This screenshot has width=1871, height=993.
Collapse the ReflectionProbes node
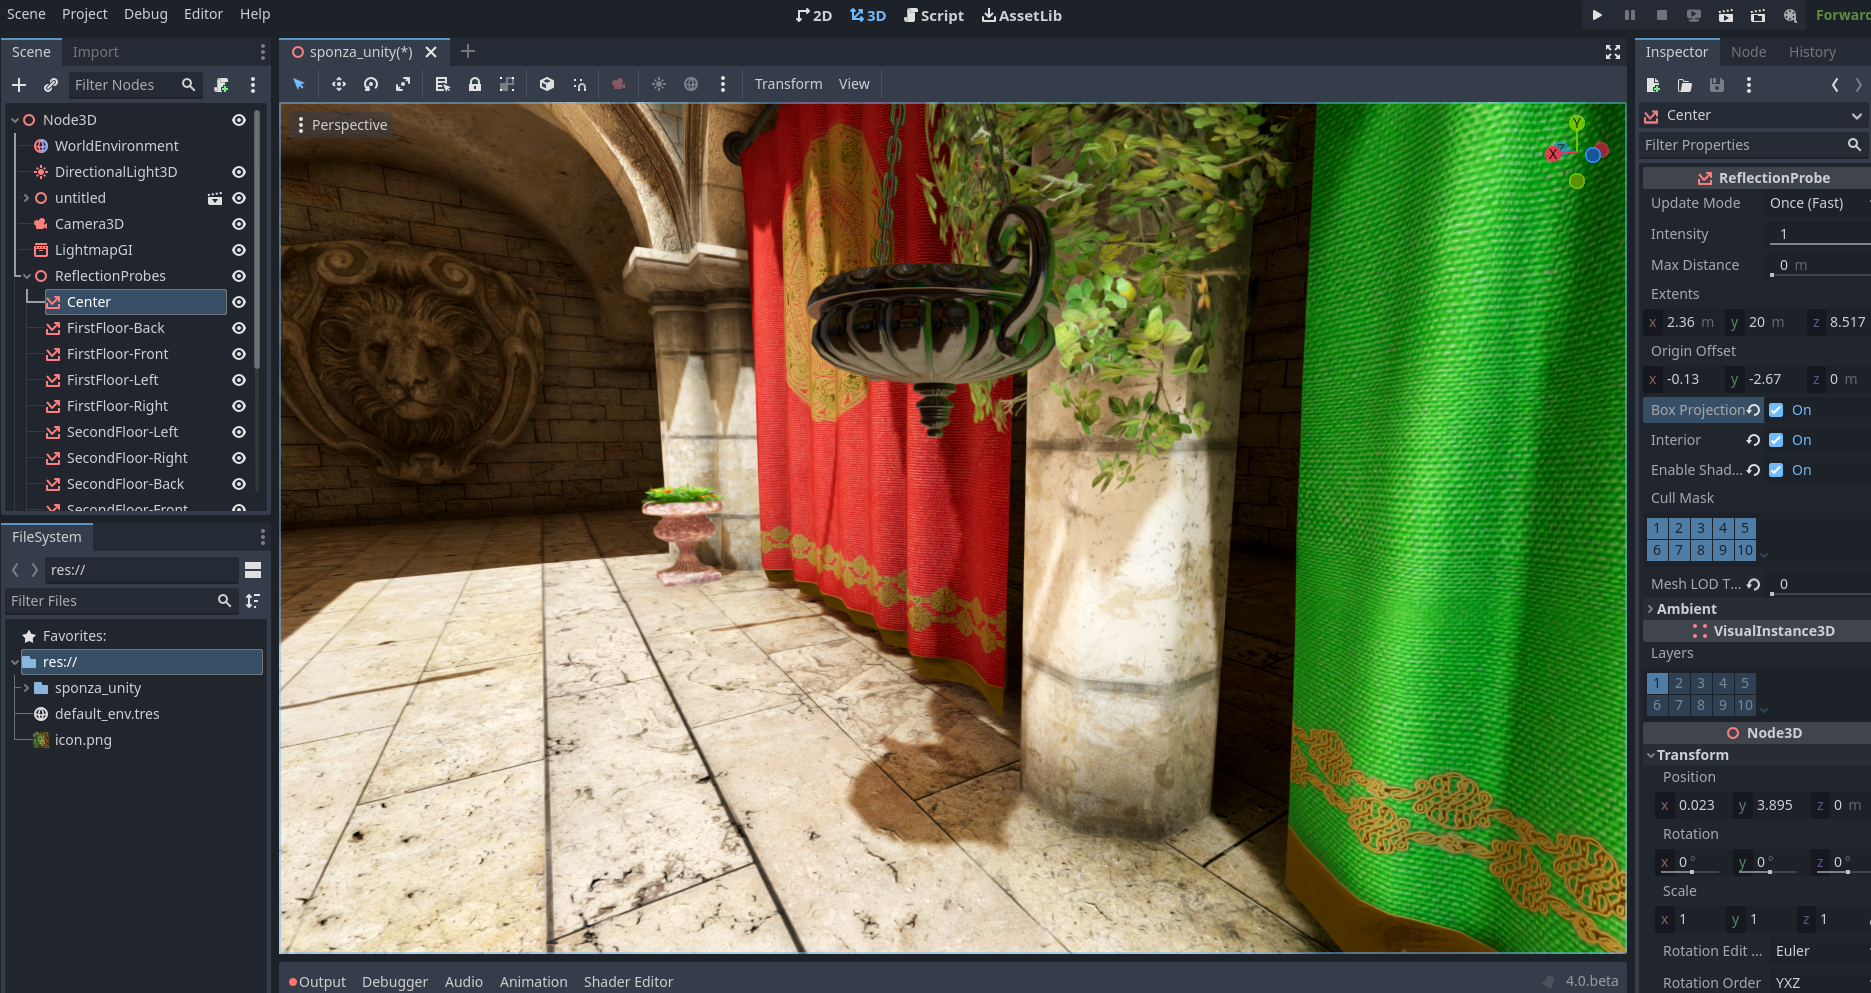(x=27, y=276)
